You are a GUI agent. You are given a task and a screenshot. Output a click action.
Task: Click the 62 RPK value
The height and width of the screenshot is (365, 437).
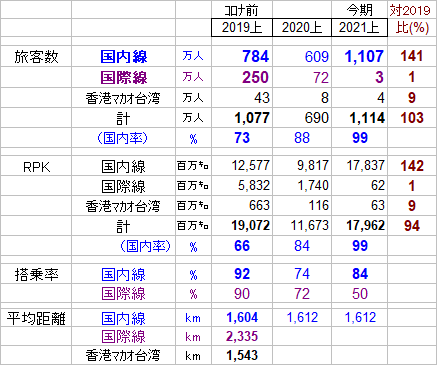[x=378, y=185]
